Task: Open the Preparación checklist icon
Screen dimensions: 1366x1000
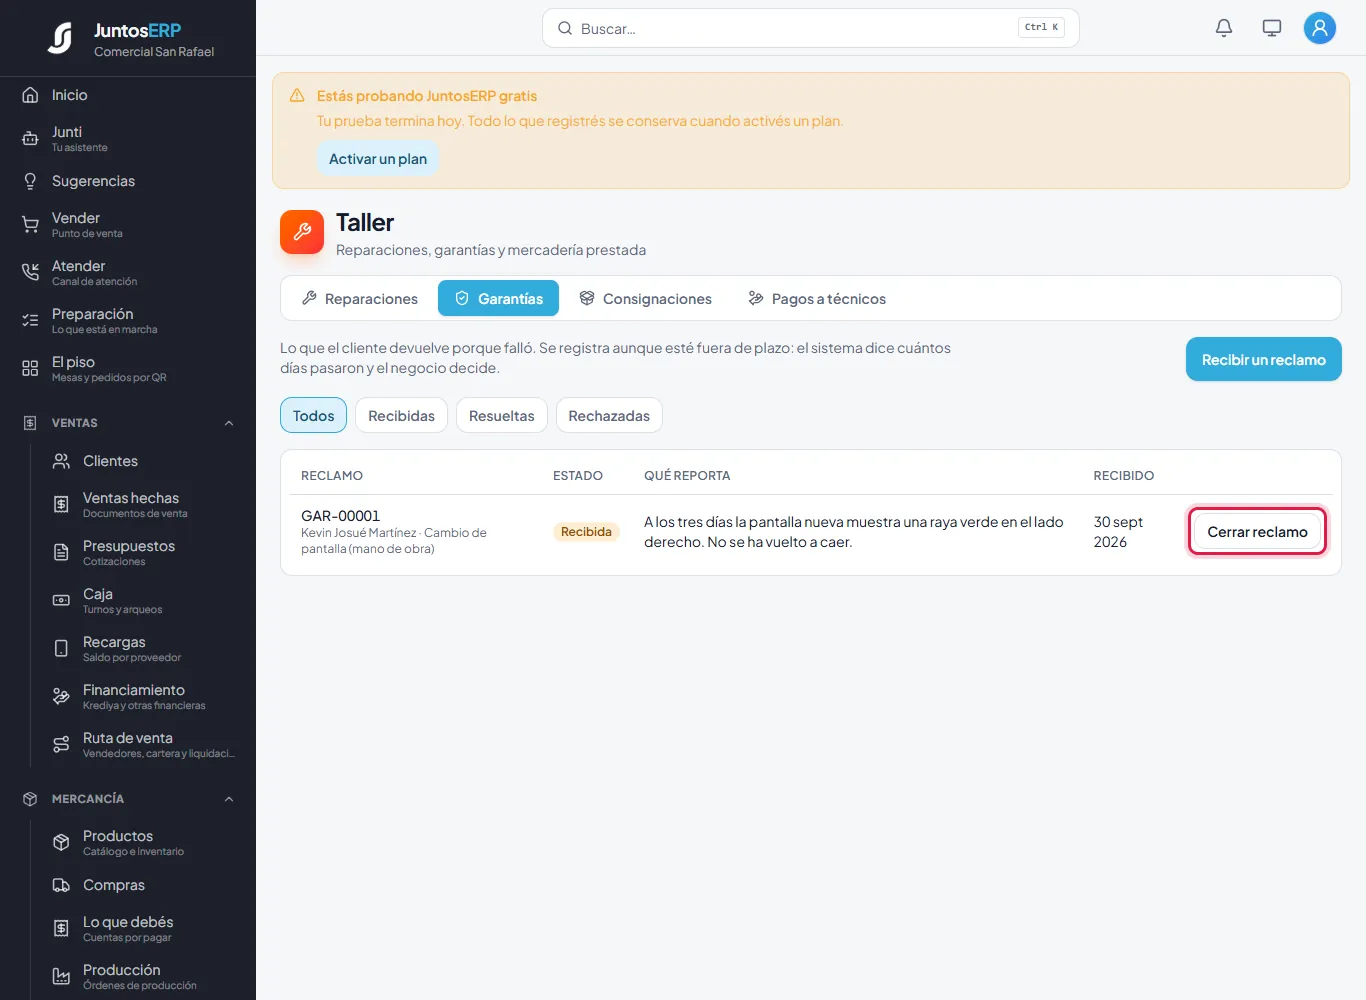Action: (30, 321)
